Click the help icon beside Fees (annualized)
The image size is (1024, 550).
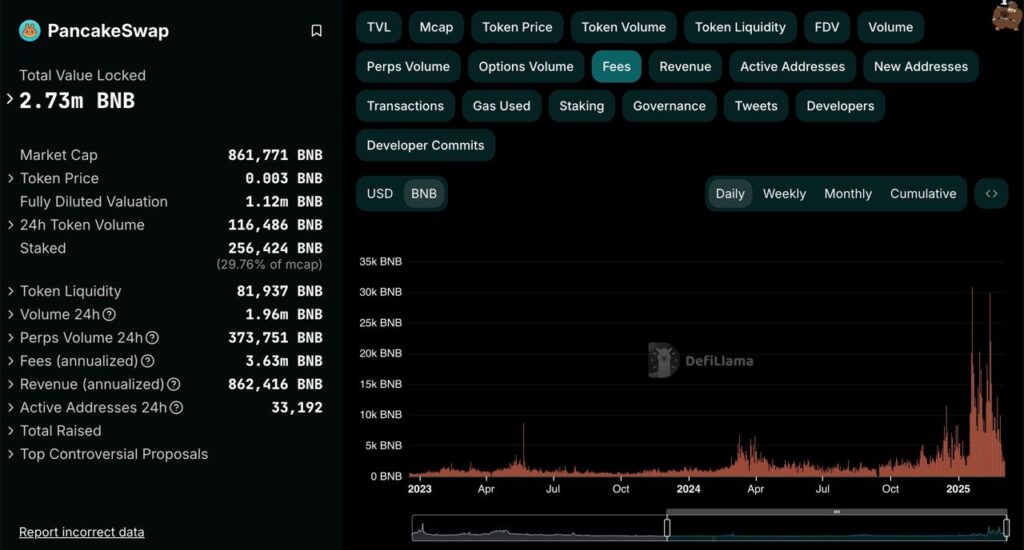[148, 361]
